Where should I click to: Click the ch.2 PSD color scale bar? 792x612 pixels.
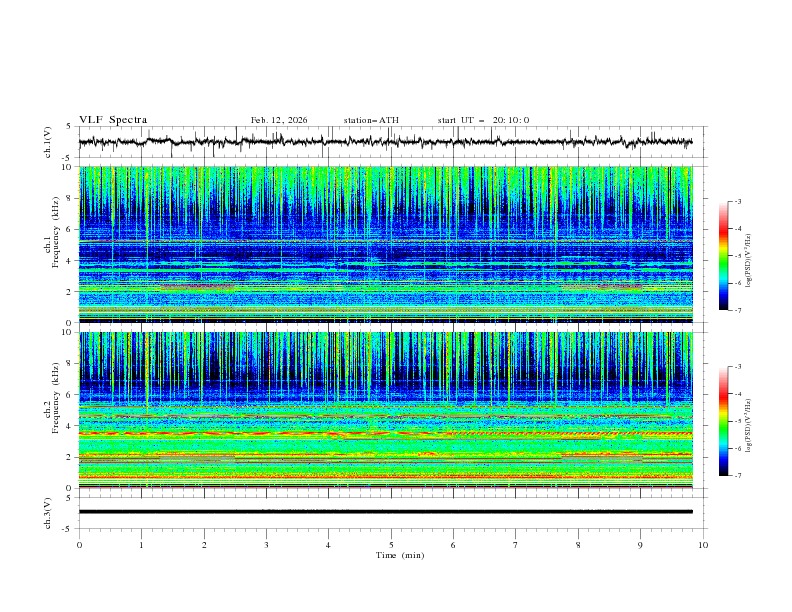pos(723,421)
